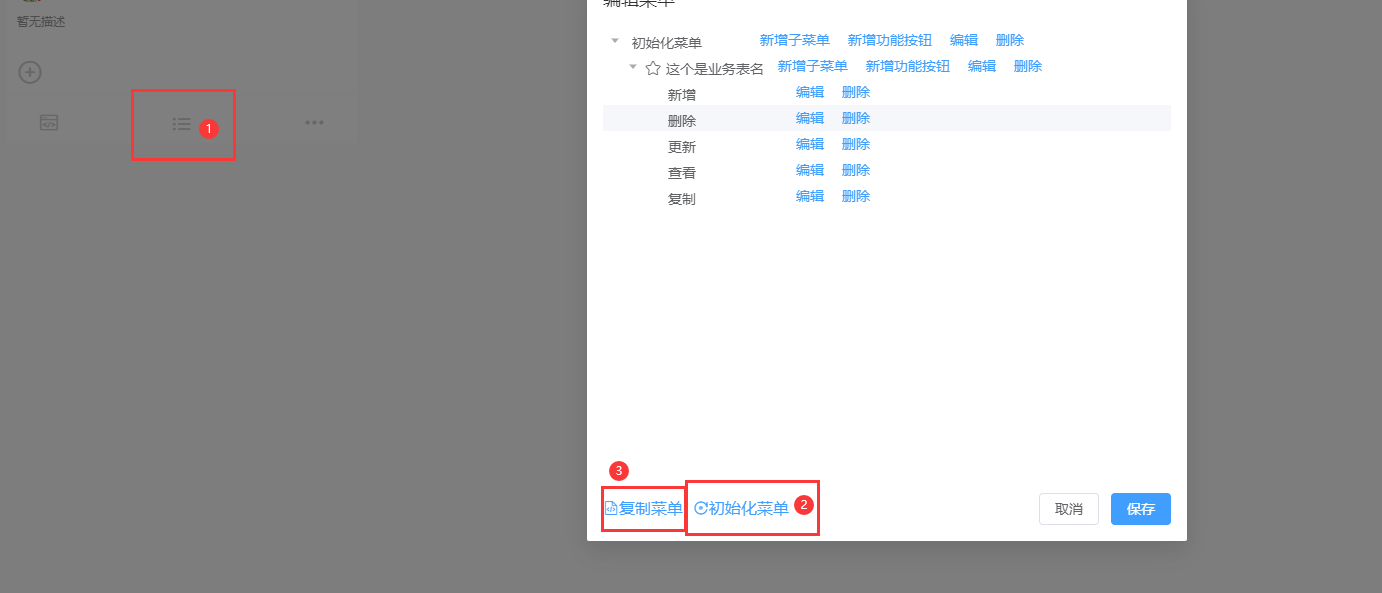Click 编辑 on the 更新 row

pyautogui.click(x=809, y=144)
